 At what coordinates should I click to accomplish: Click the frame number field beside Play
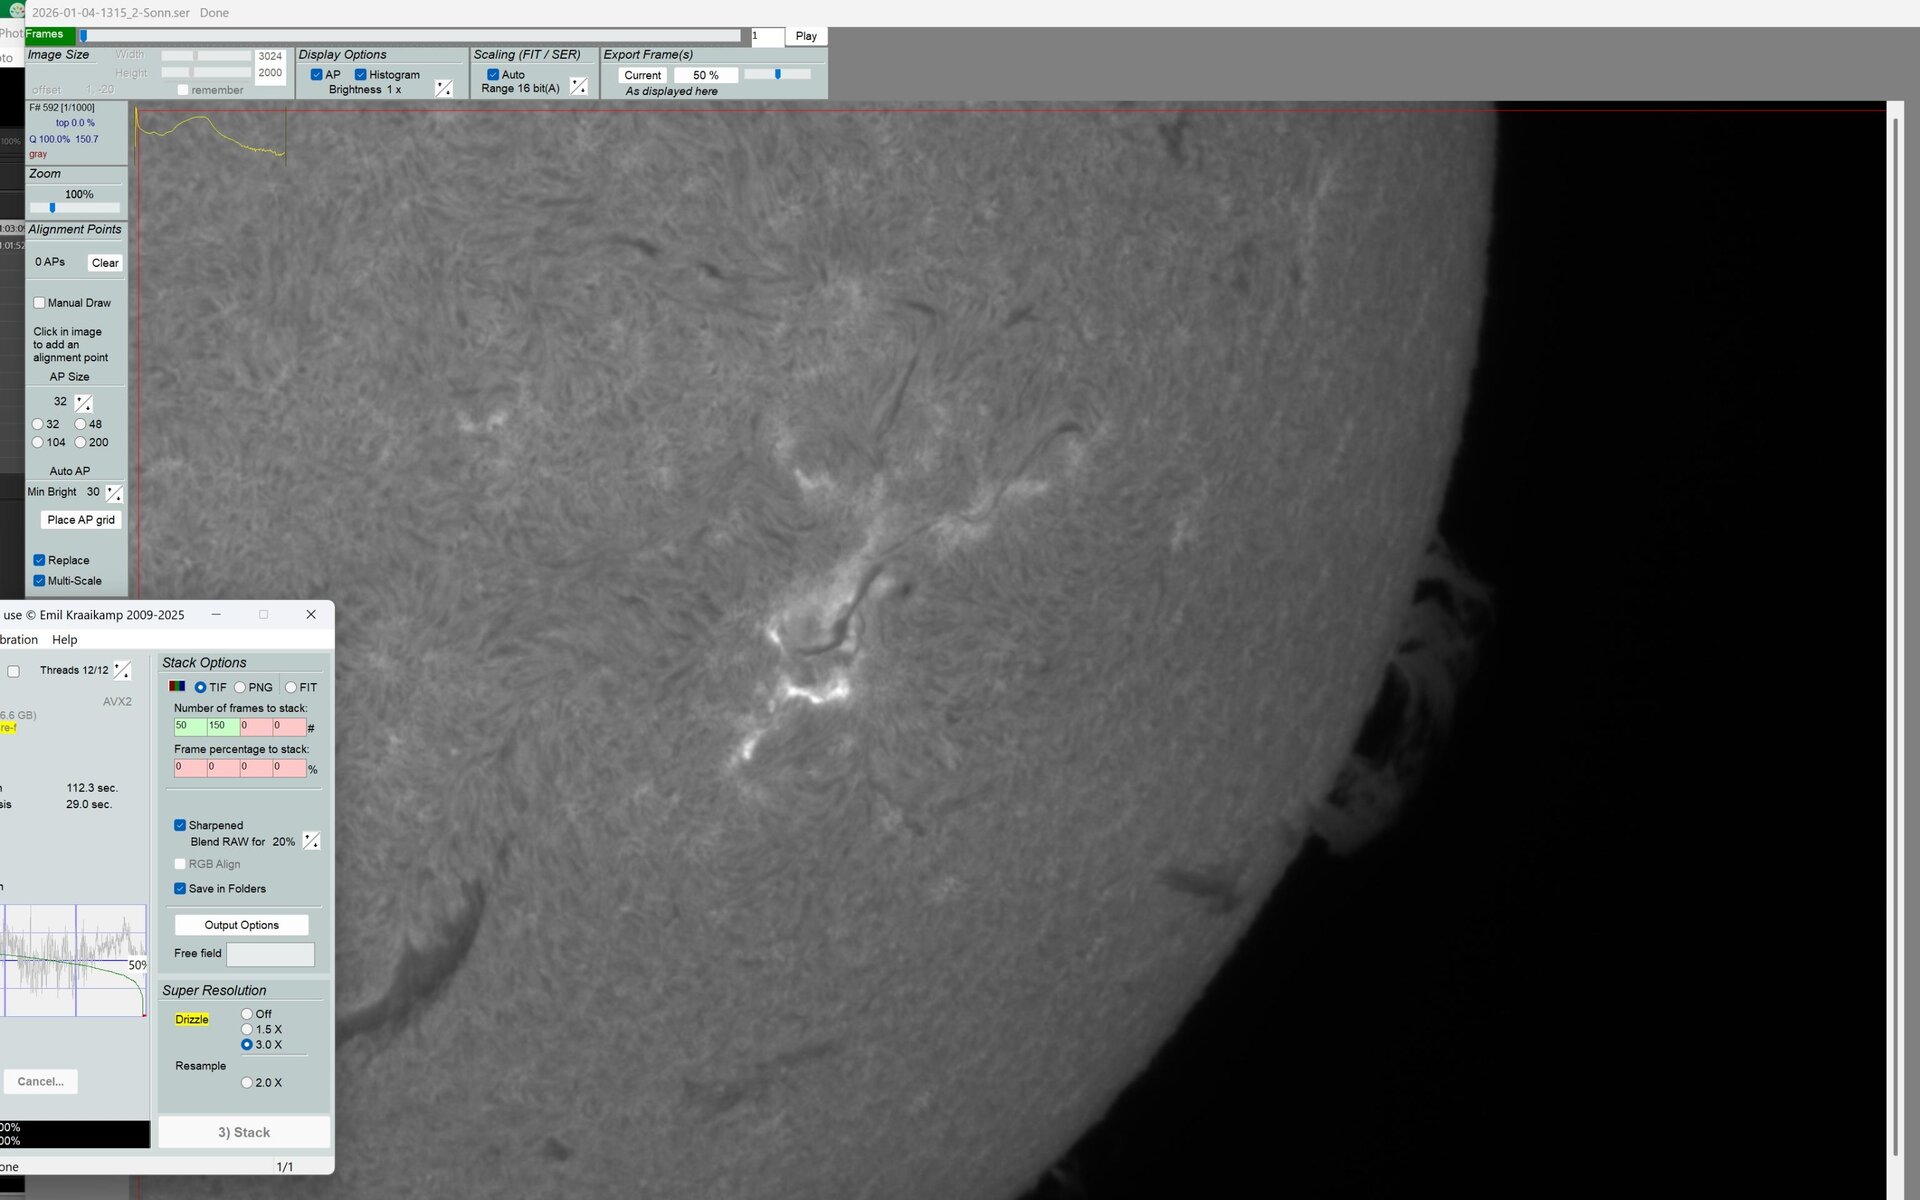(767, 36)
